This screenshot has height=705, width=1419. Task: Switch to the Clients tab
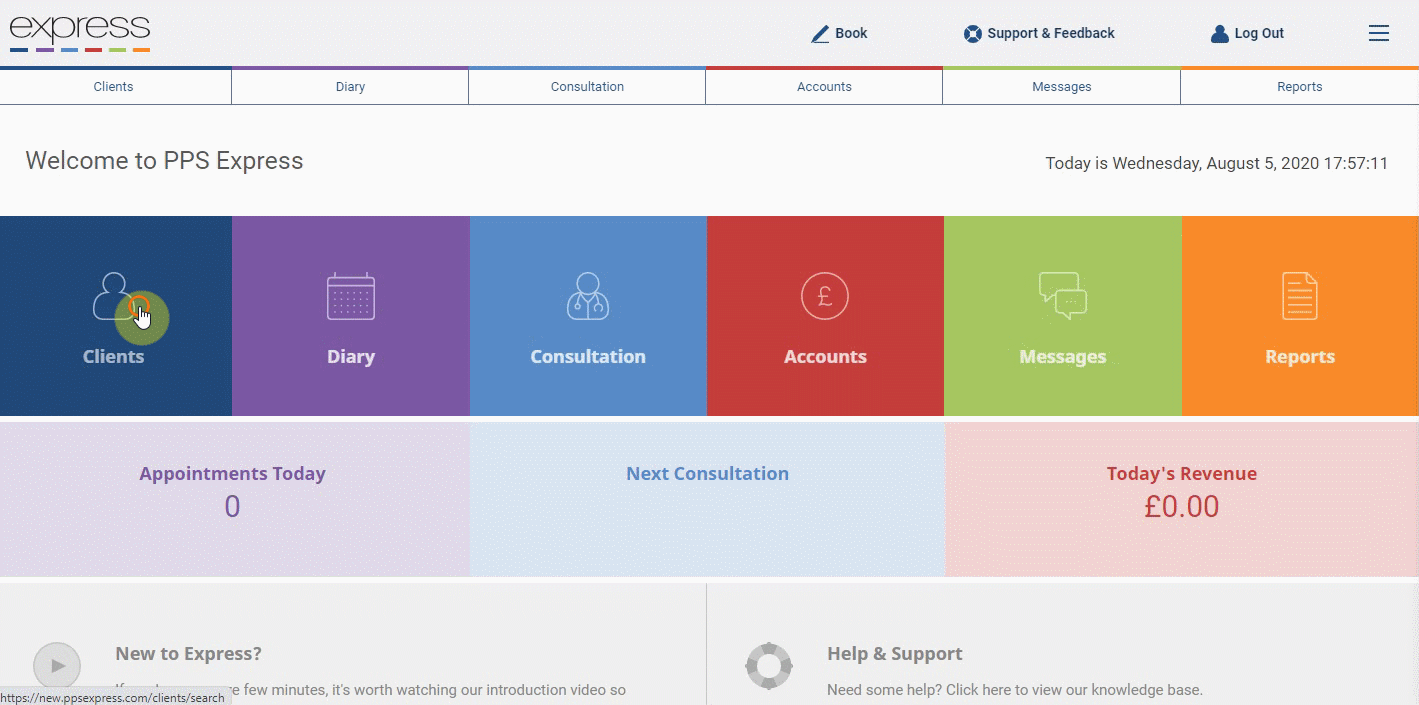pyautogui.click(x=116, y=87)
